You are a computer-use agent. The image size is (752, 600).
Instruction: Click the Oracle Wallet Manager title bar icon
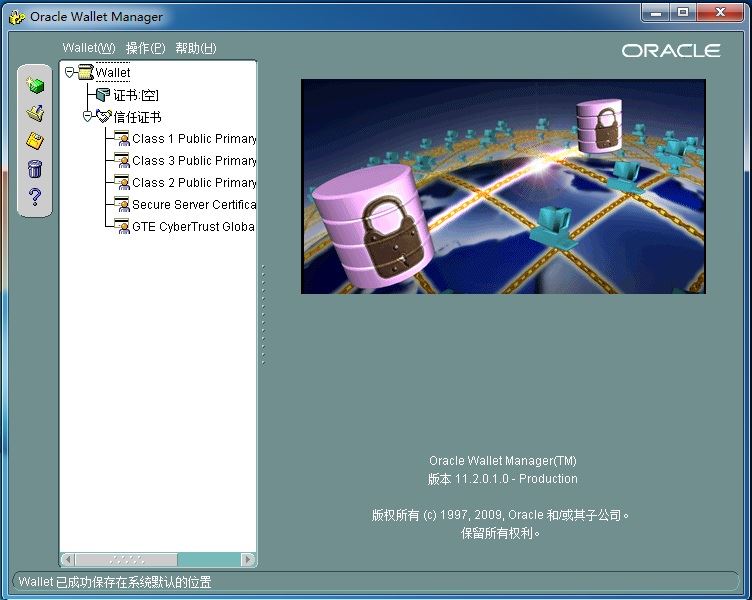[x=17, y=17]
